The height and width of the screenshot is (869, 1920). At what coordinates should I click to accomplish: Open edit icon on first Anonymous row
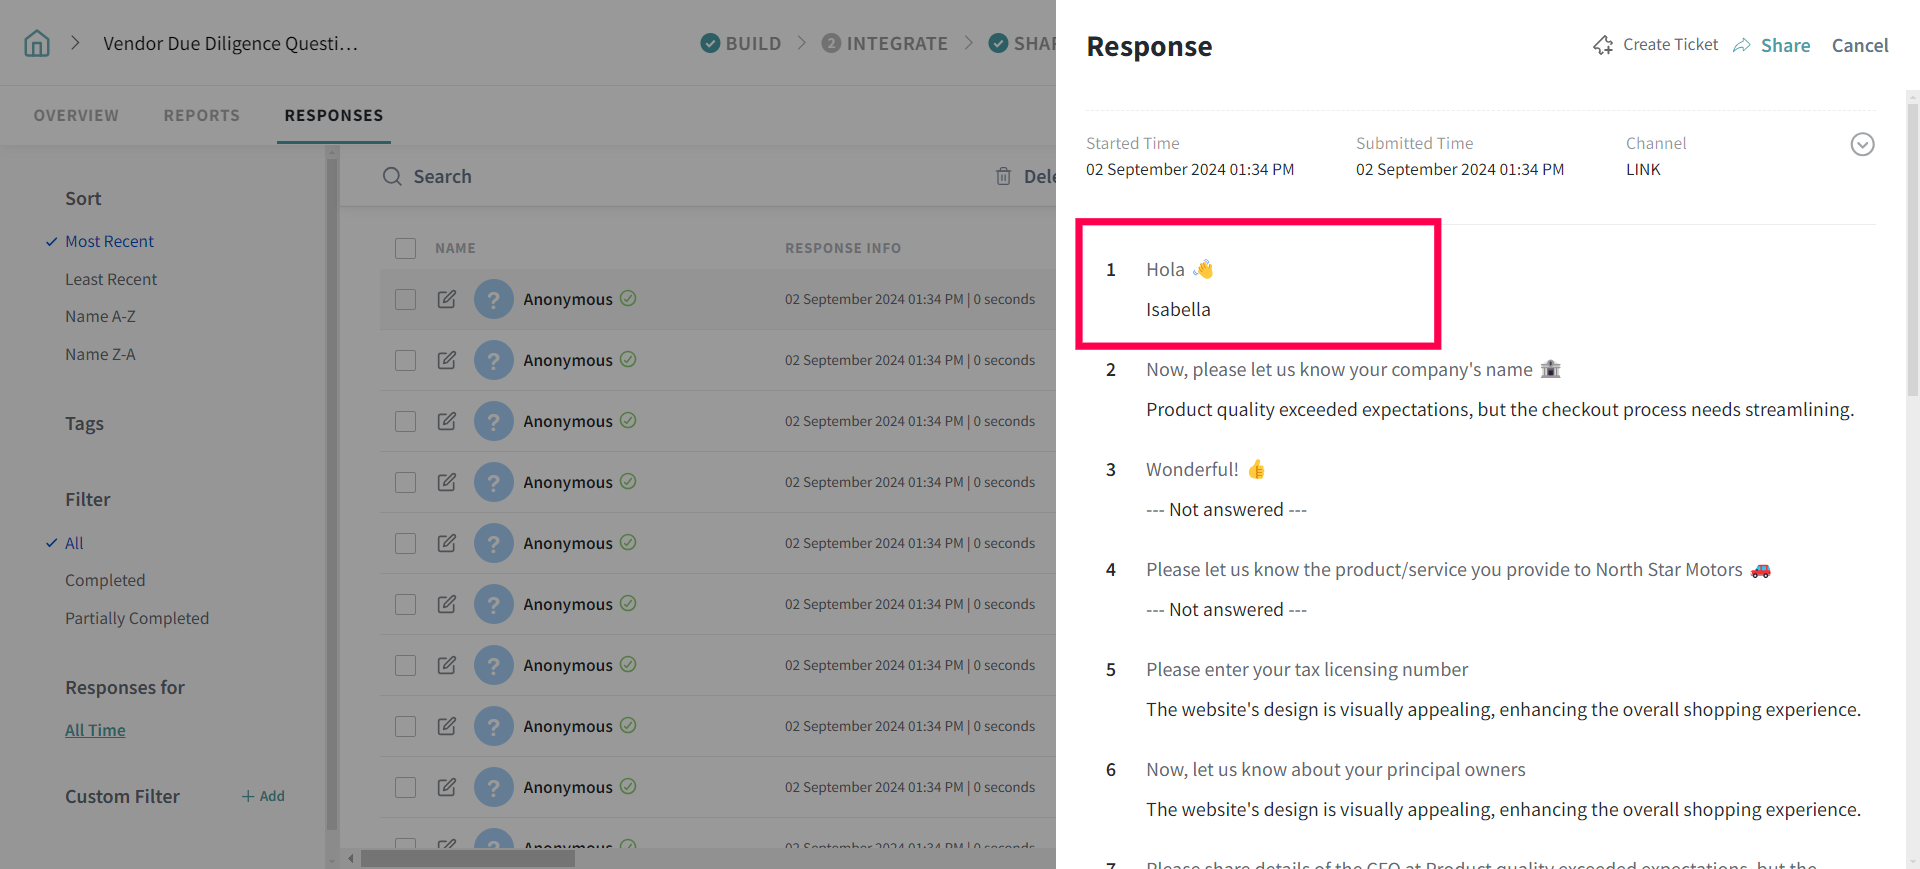447,299
